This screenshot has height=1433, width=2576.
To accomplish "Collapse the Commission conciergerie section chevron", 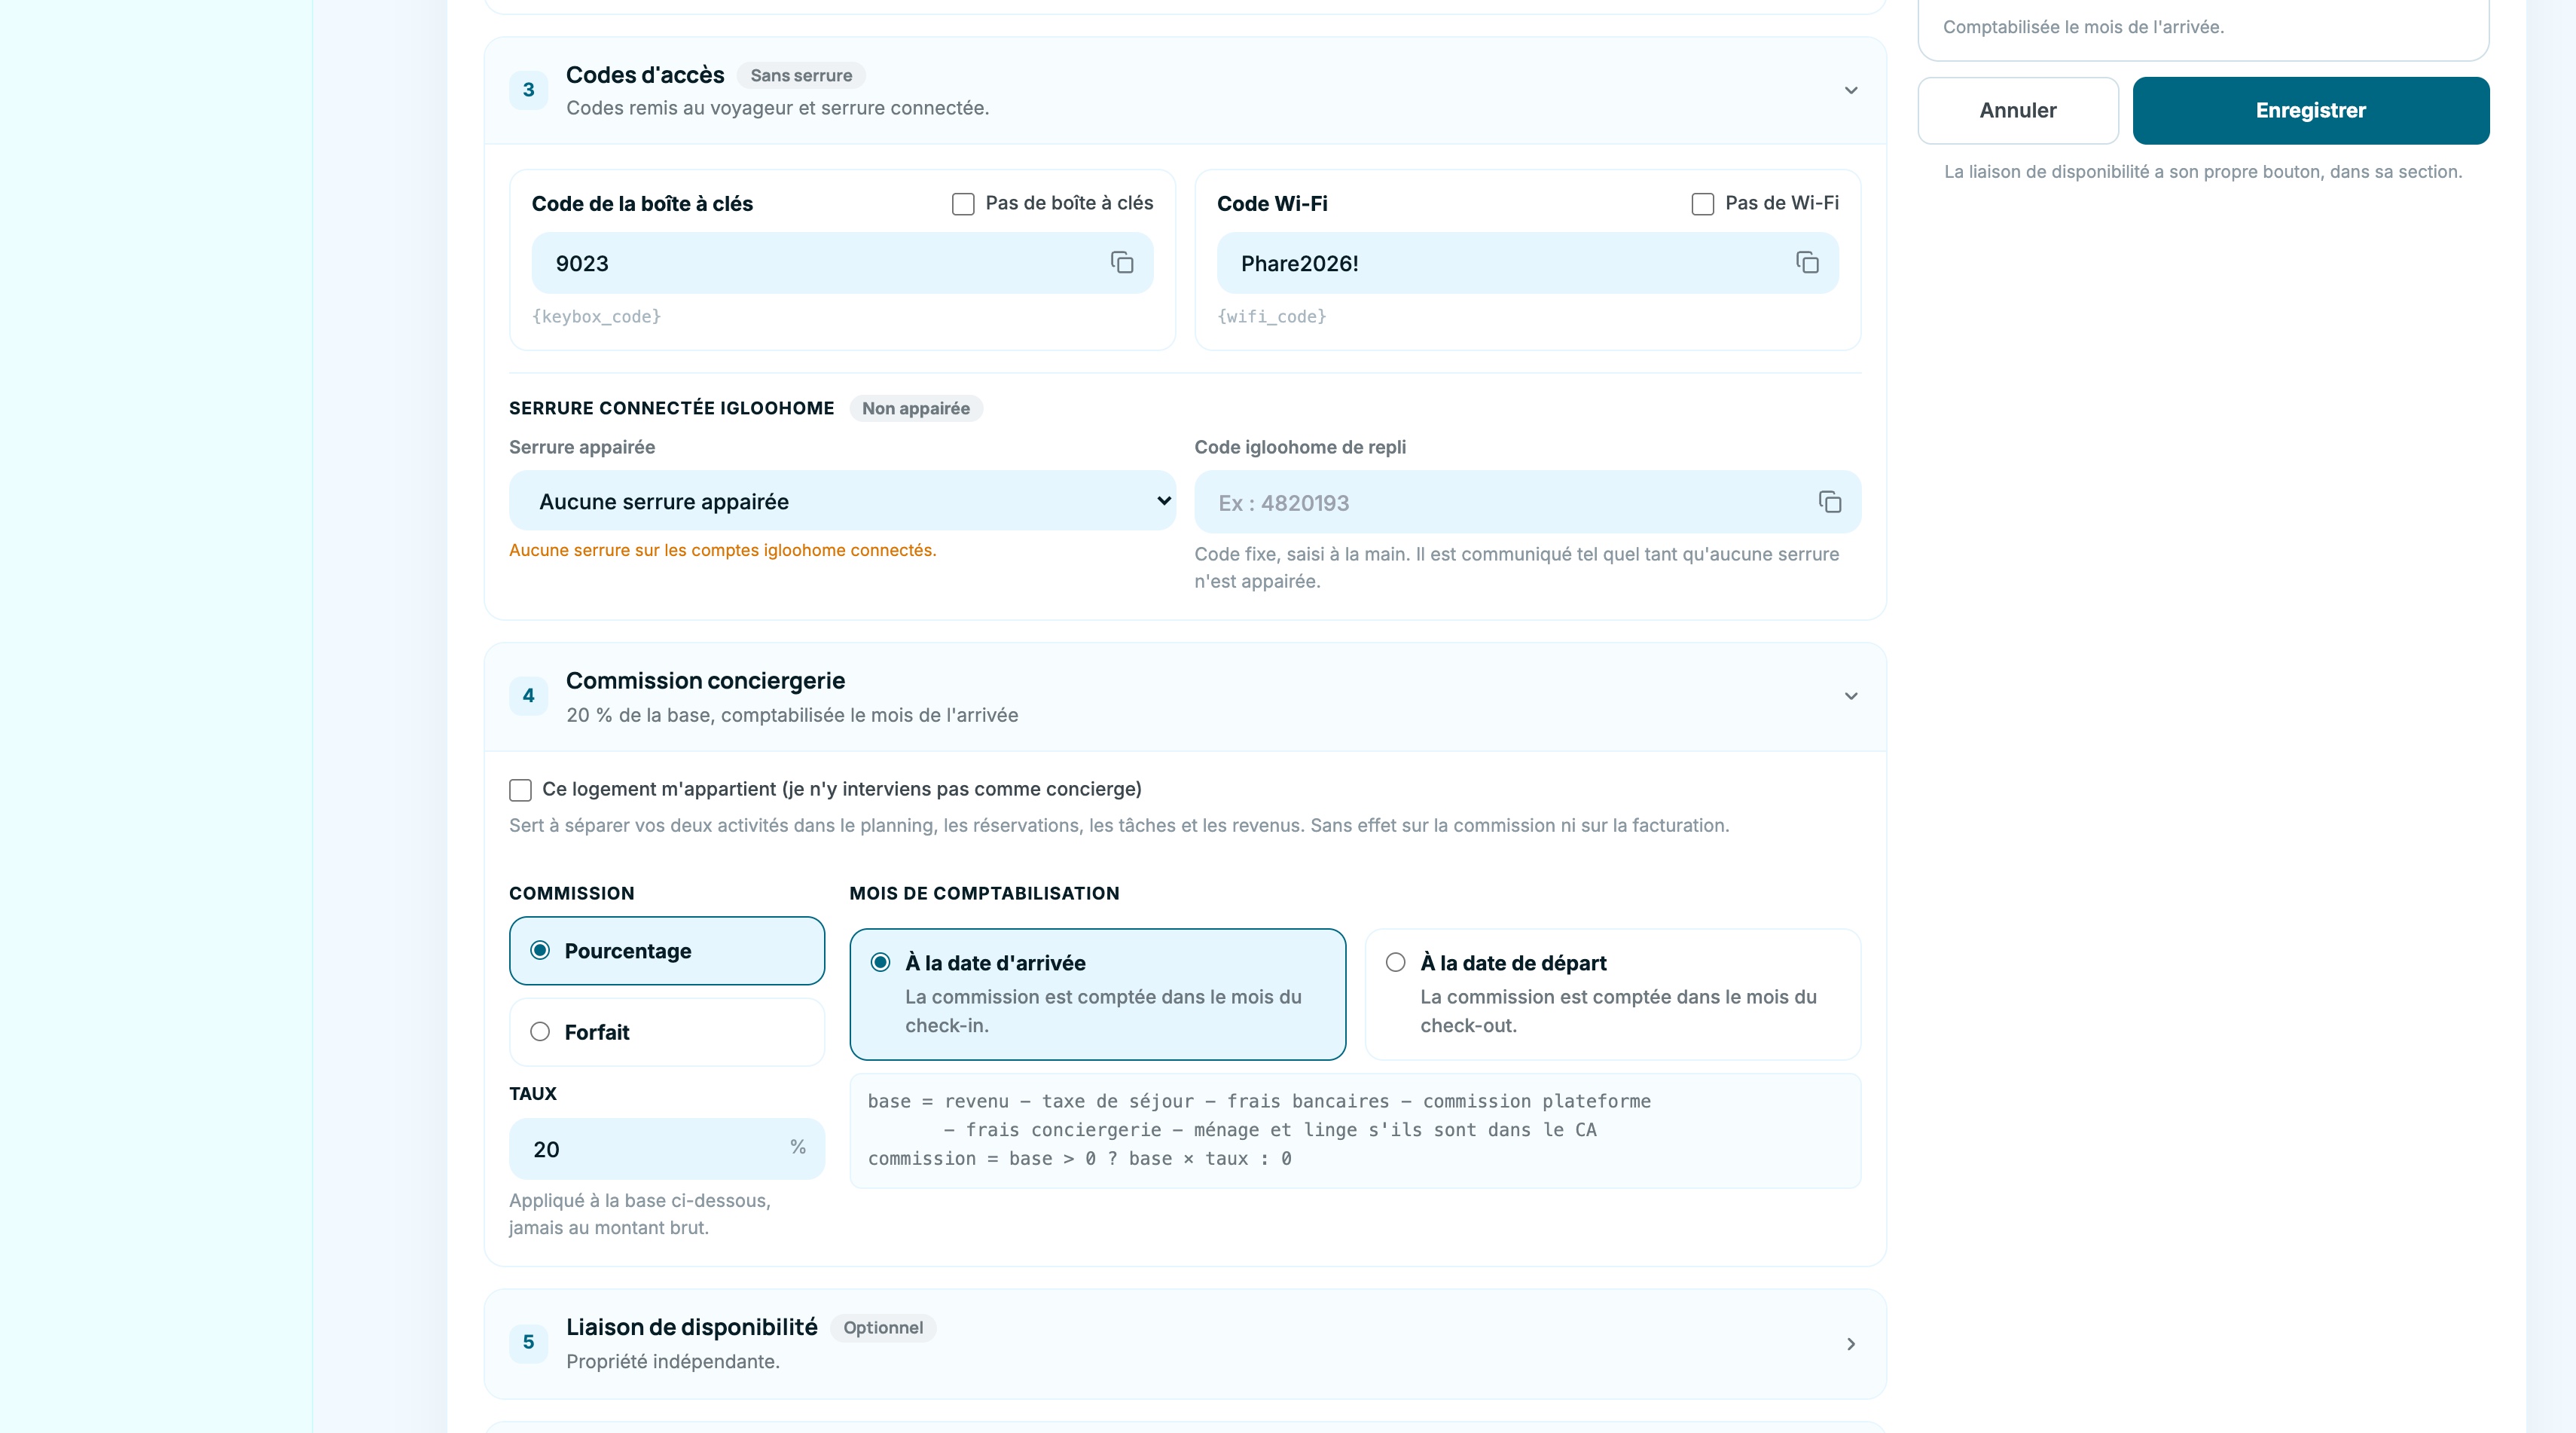I will 1851,696.
